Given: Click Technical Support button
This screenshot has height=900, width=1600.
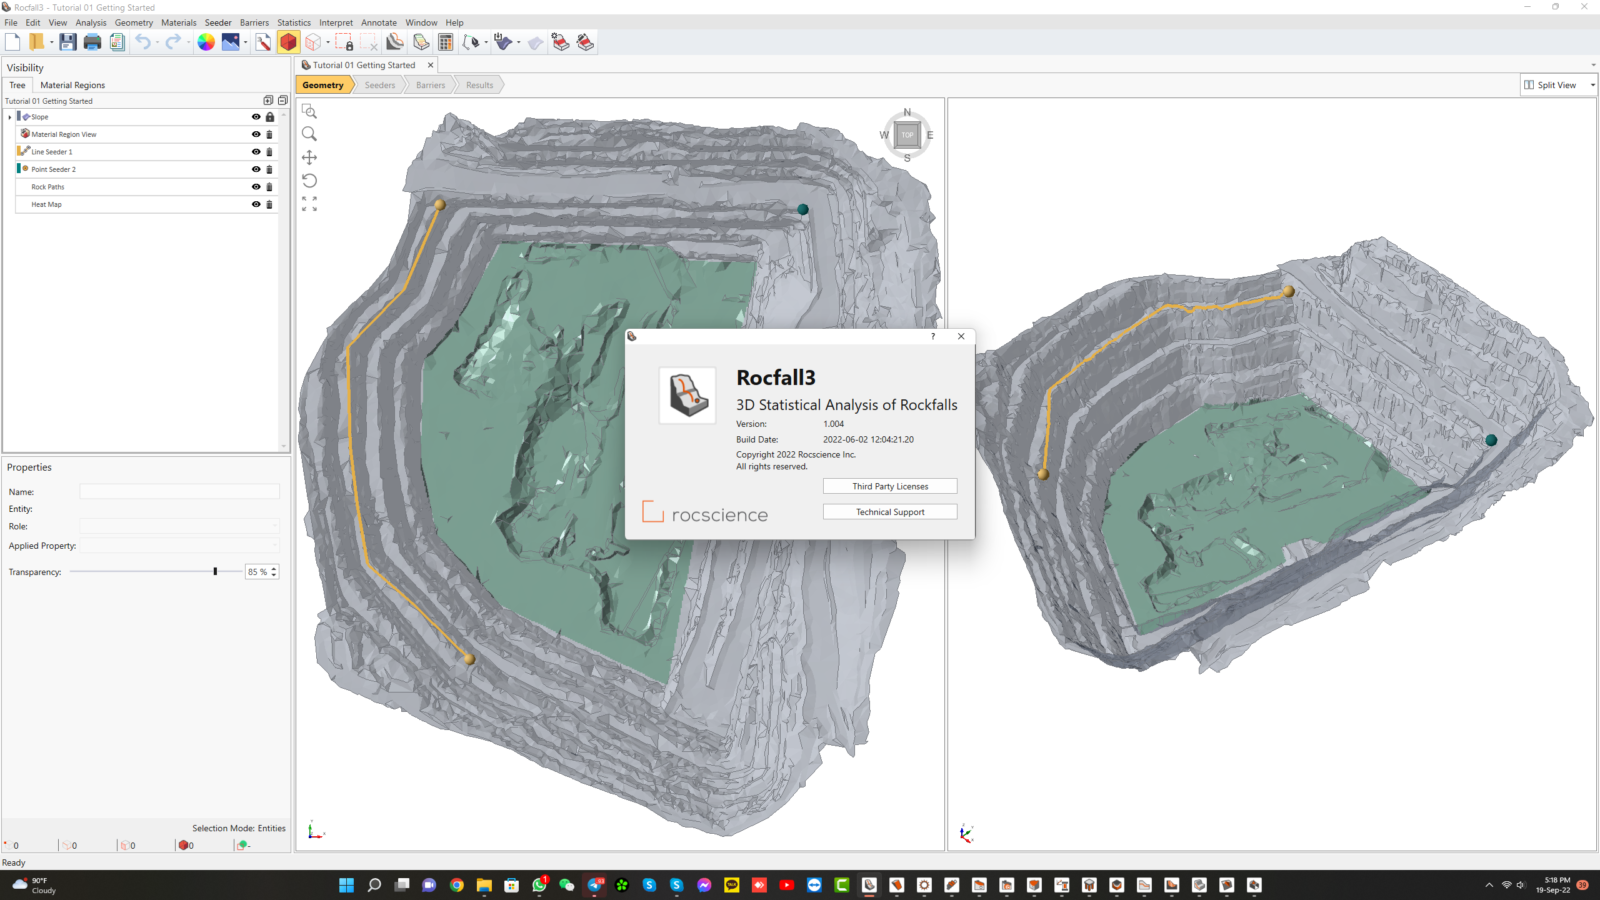Looking at the screenshot, I should coord(890,512).
